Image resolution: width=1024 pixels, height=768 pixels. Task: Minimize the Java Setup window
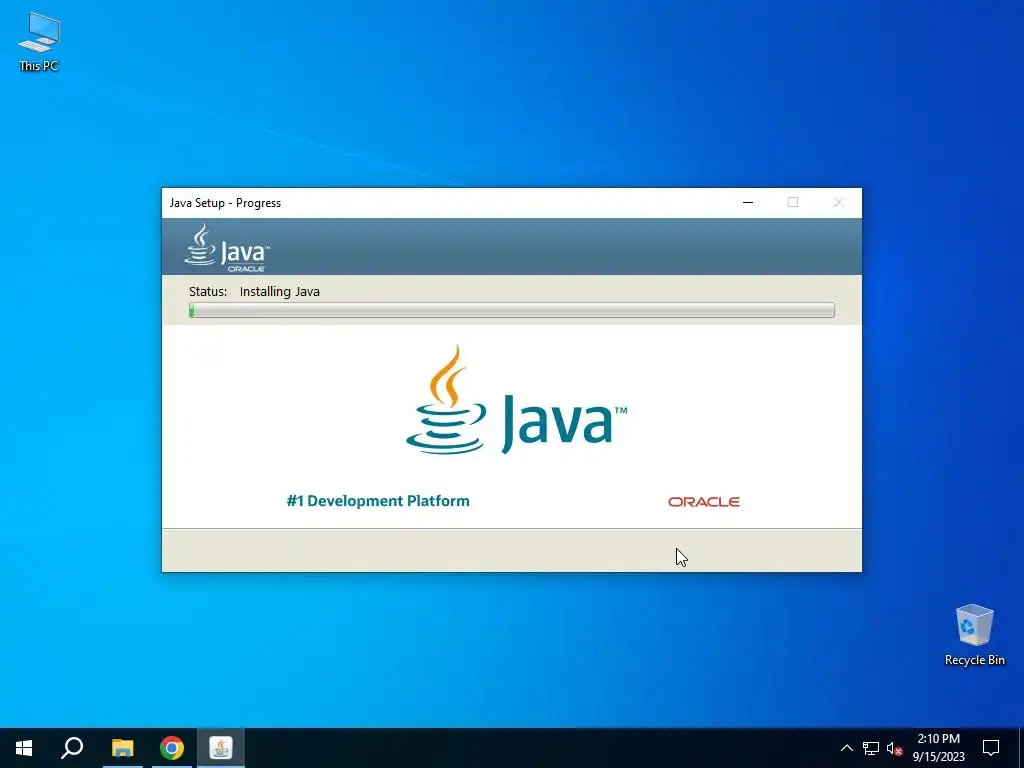[x=748, y=202]
